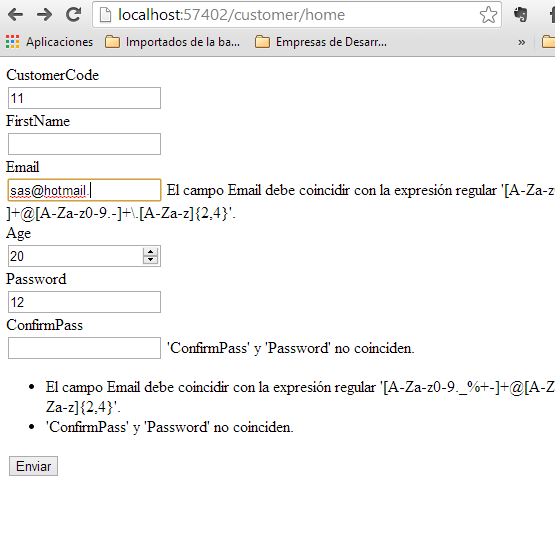This screenshot has width=555, height=539.
Task: Place the cursor in the Email field
Action: tap(84, 190)
